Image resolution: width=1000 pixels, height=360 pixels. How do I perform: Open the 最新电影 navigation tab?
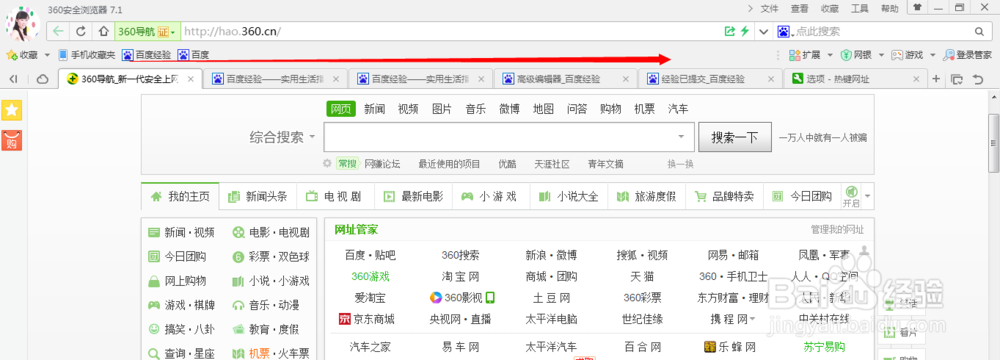click(x=413, y=196)
